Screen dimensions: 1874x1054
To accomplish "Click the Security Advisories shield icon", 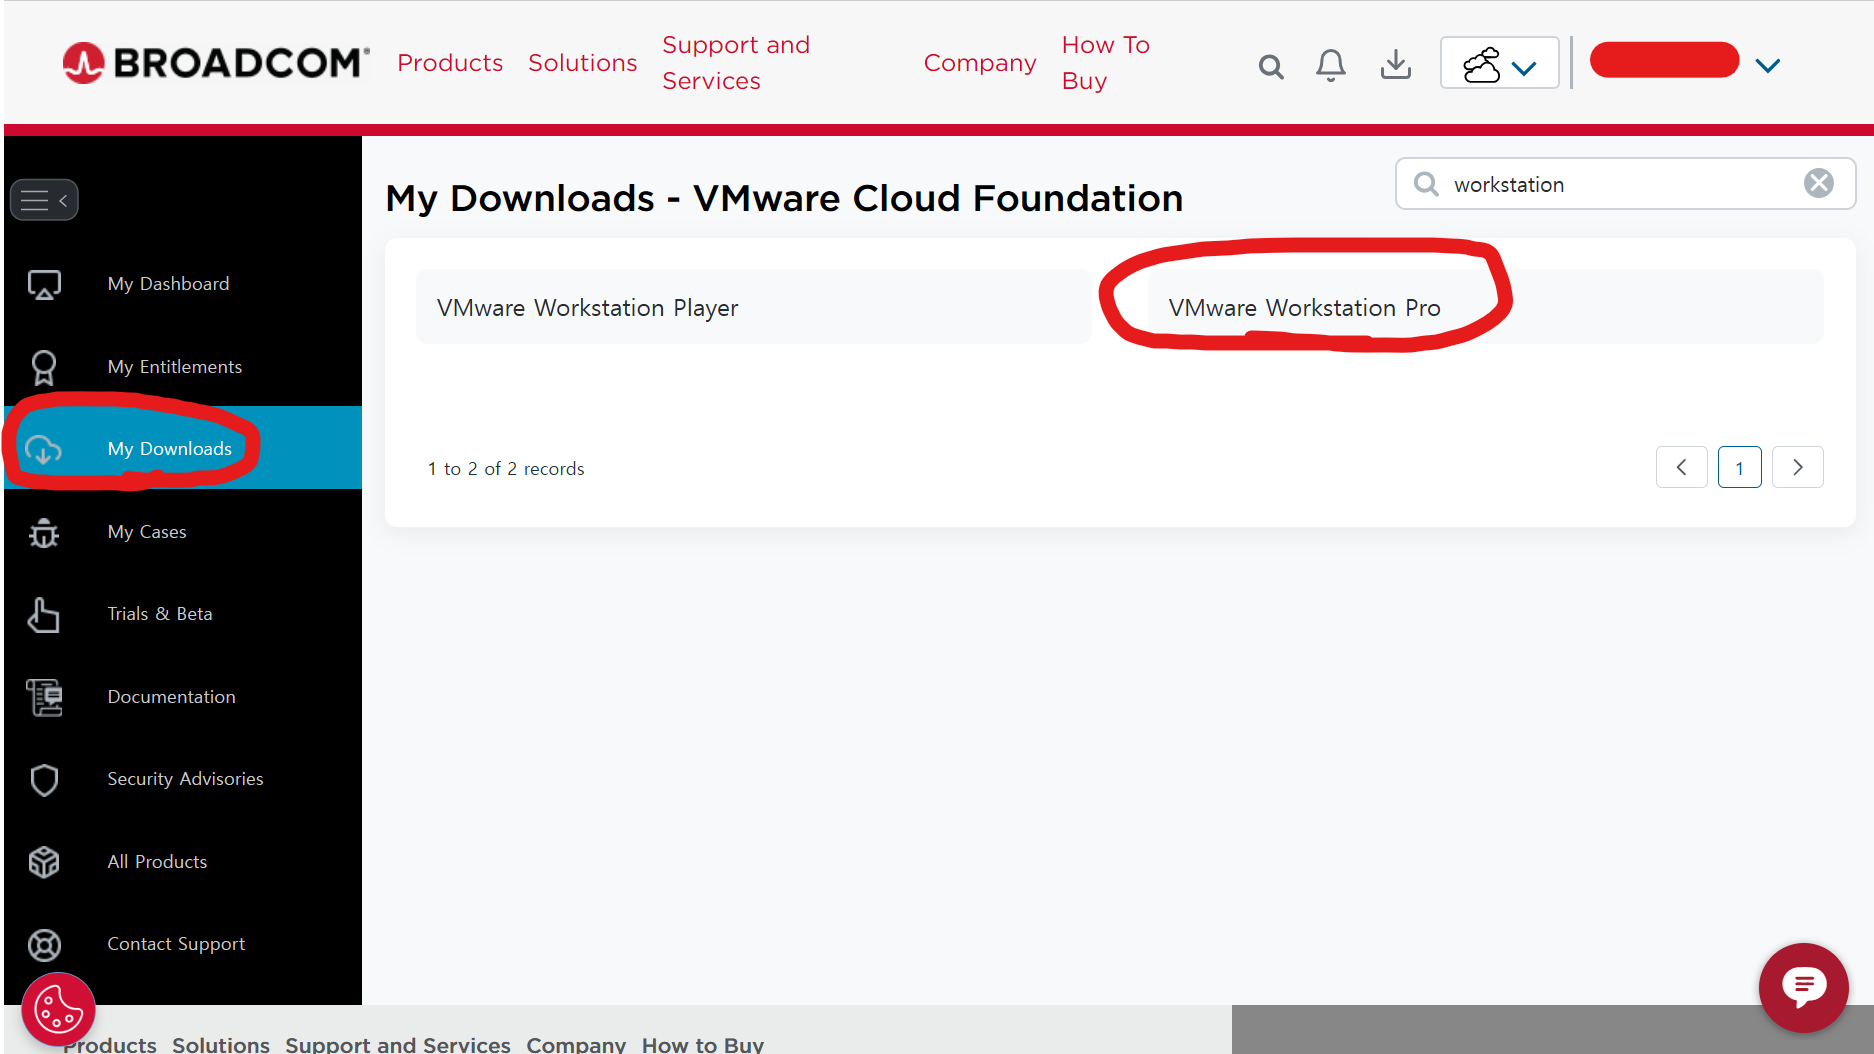I will pos(44,780).
